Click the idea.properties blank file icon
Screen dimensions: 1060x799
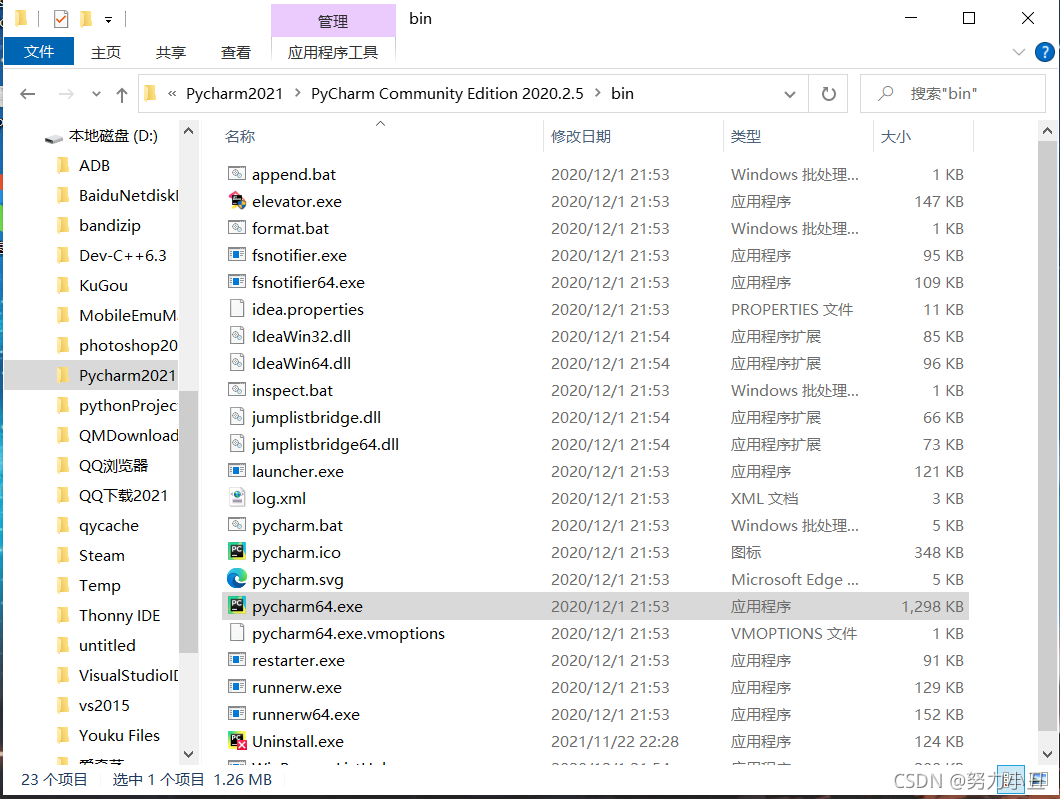(x=237, y=309)
